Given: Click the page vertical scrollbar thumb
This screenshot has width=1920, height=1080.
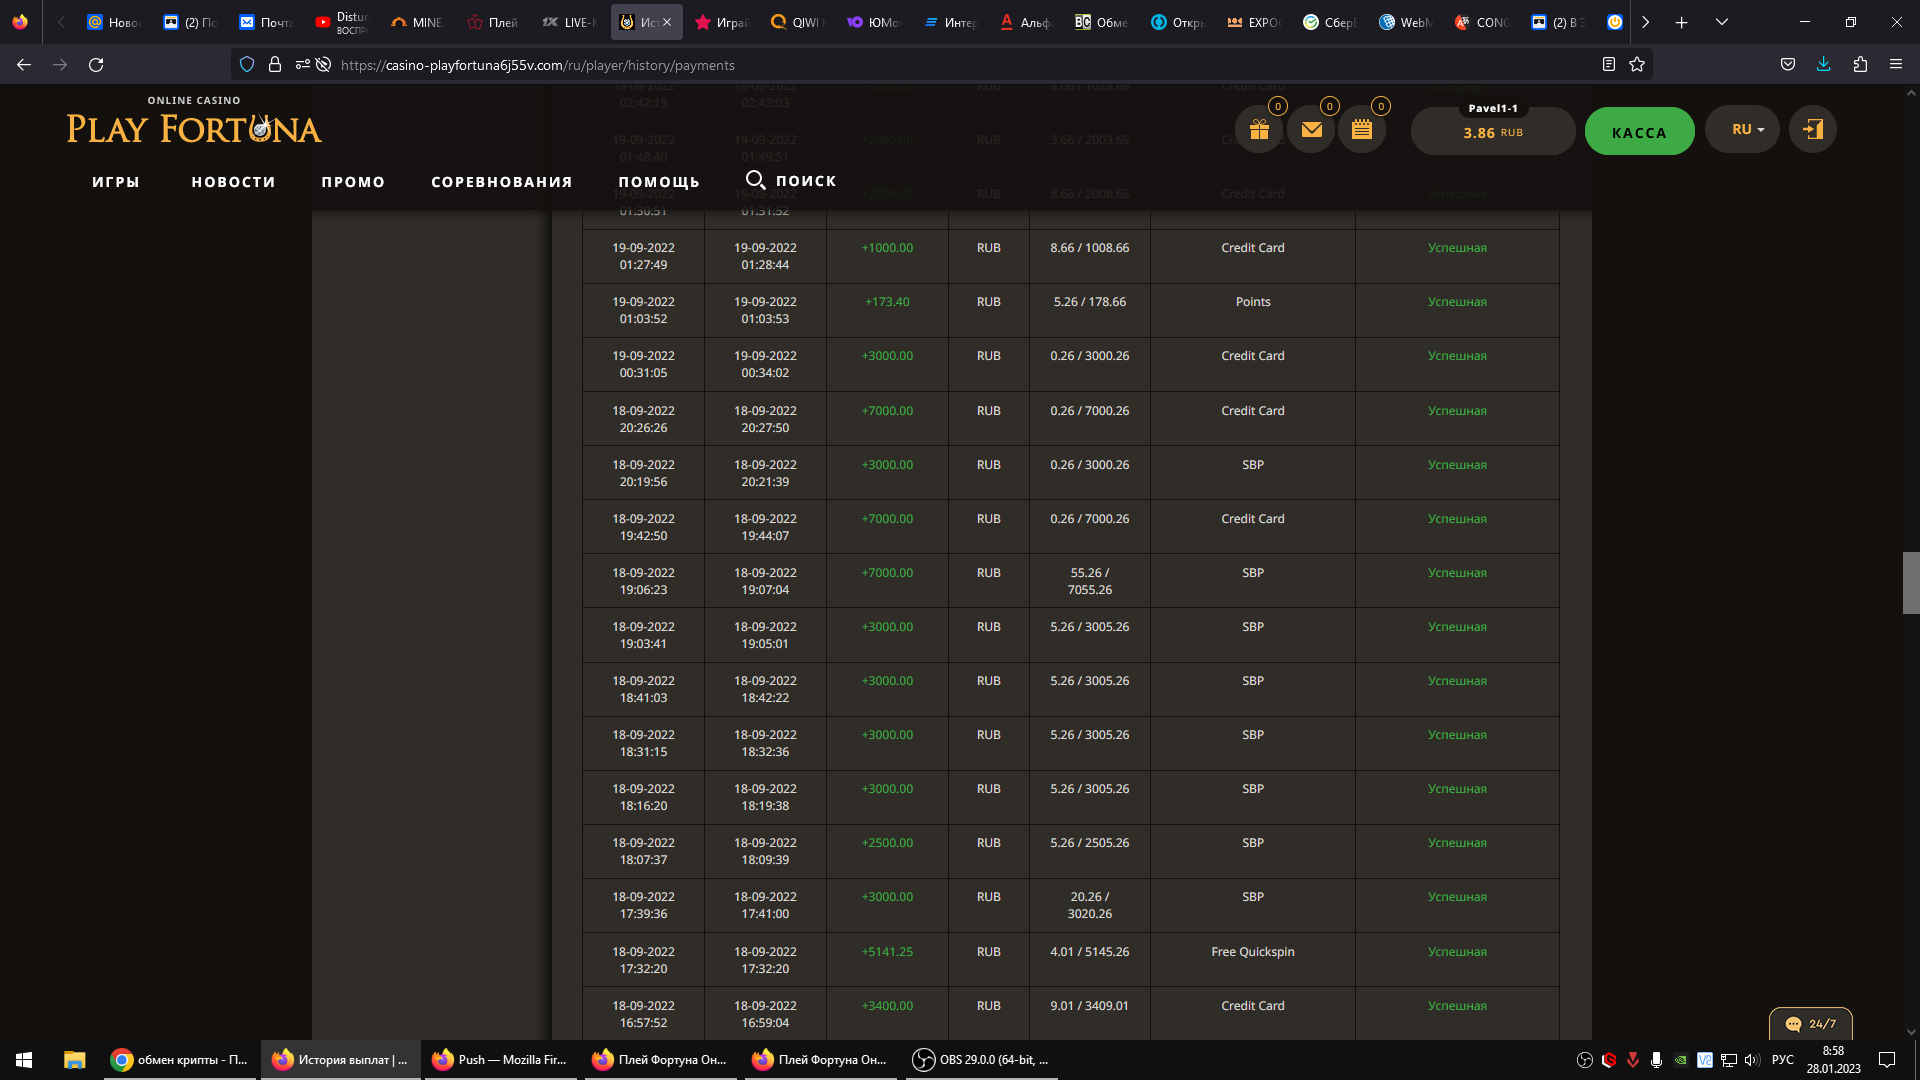Looking at the screenshot, I should [1911, 582].
